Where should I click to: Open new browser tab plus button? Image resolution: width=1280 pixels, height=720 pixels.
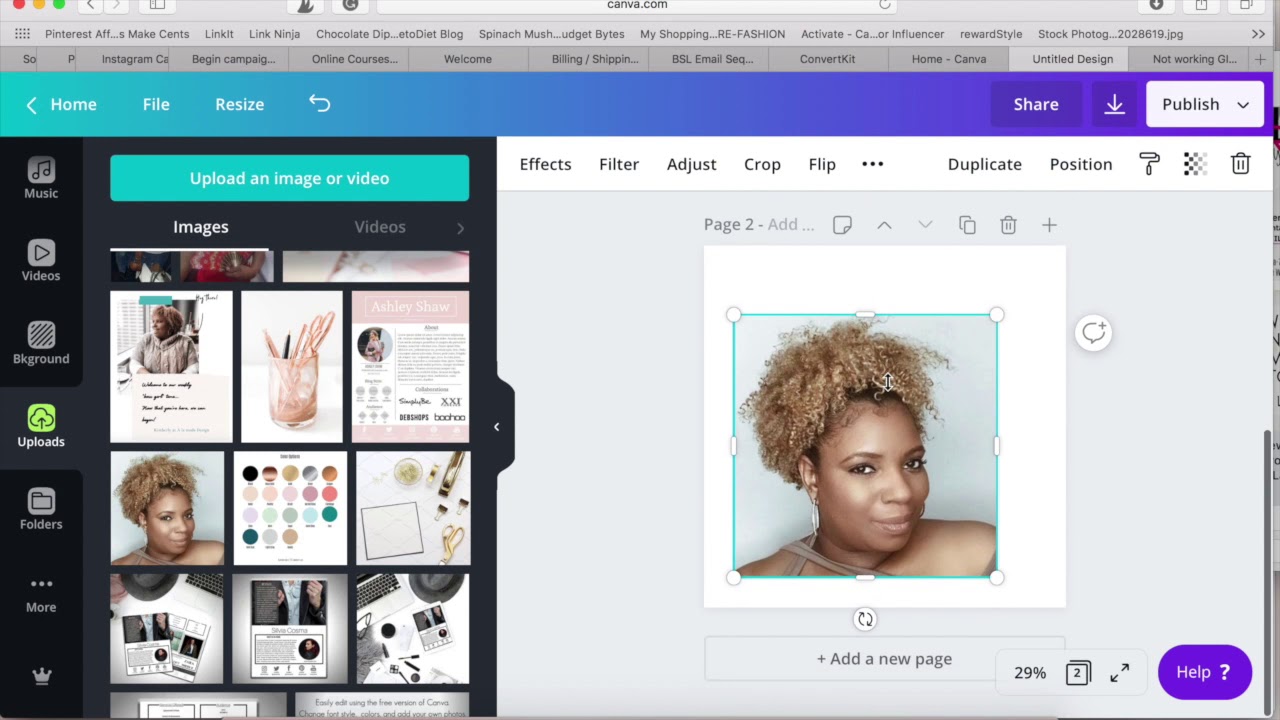click(1259, 59)
